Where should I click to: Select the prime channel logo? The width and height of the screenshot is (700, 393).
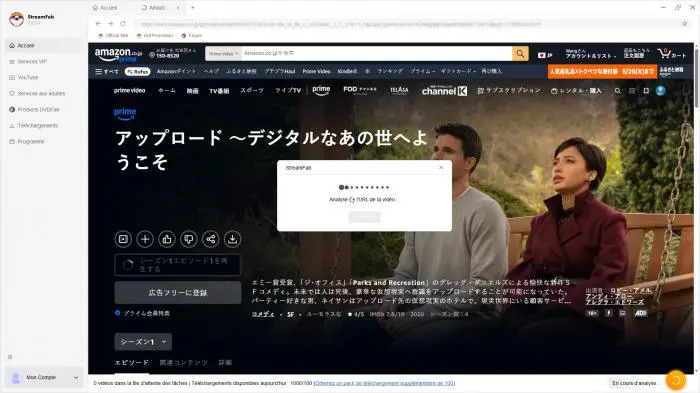coord(321,90)
